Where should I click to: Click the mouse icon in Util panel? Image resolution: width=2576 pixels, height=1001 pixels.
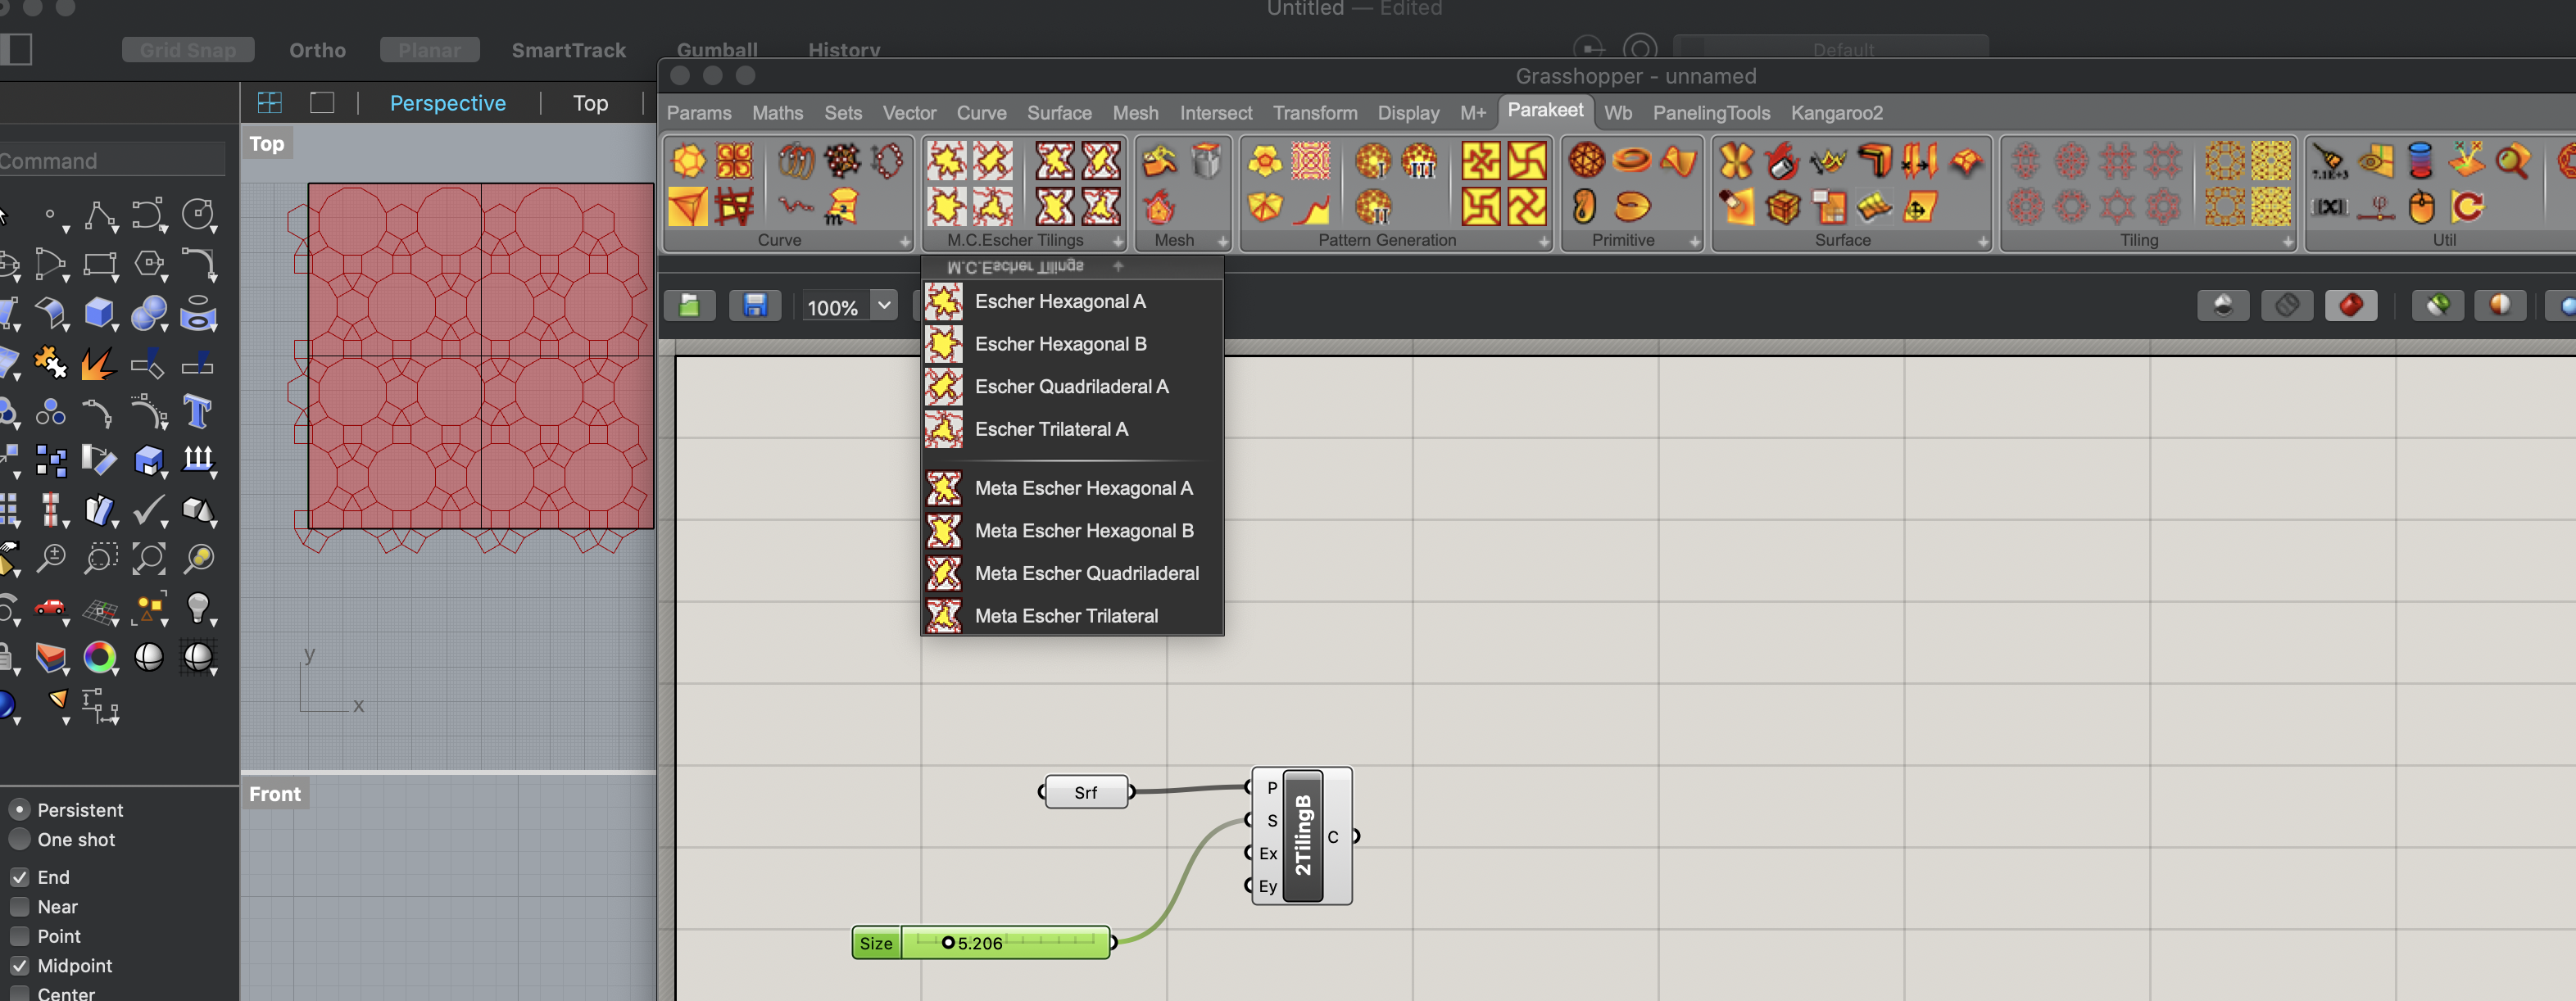[2421, 207]
